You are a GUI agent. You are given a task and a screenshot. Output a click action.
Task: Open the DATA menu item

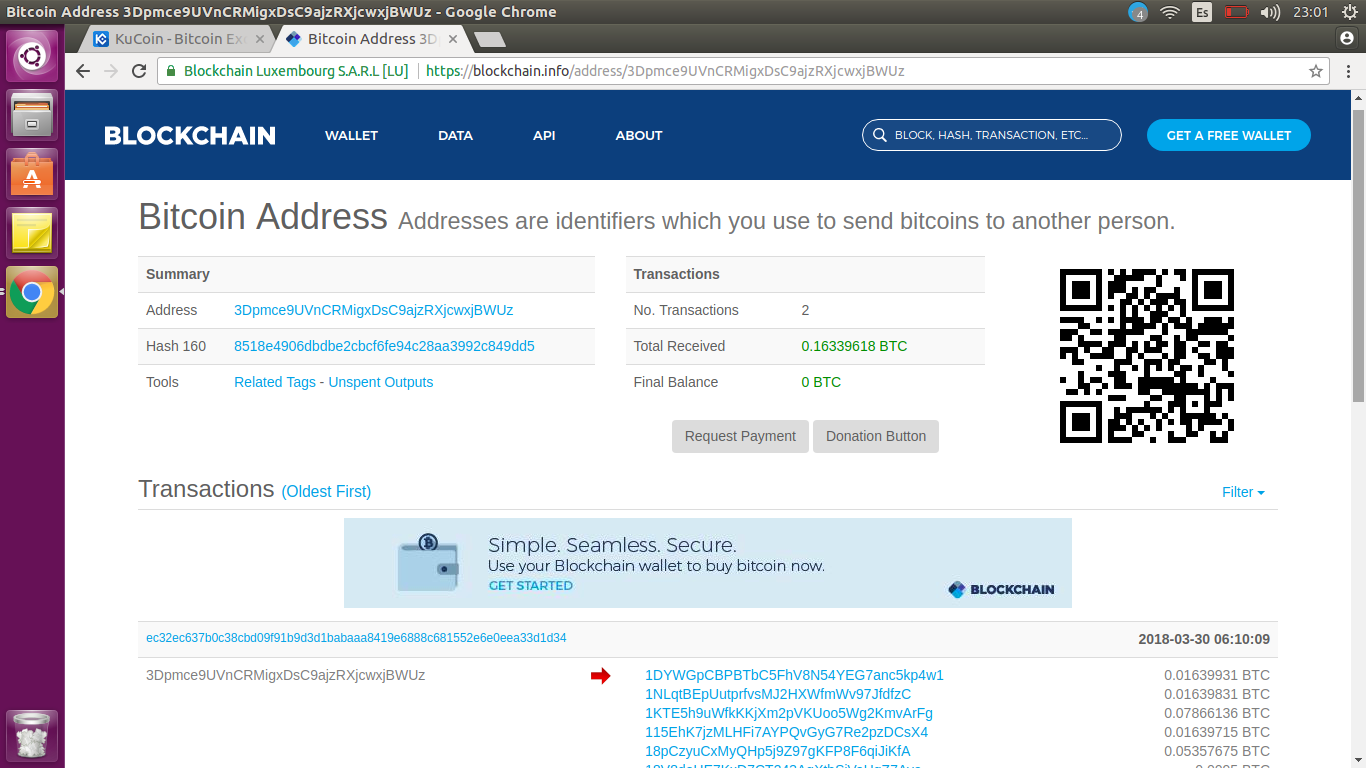(x=455, y=135)
